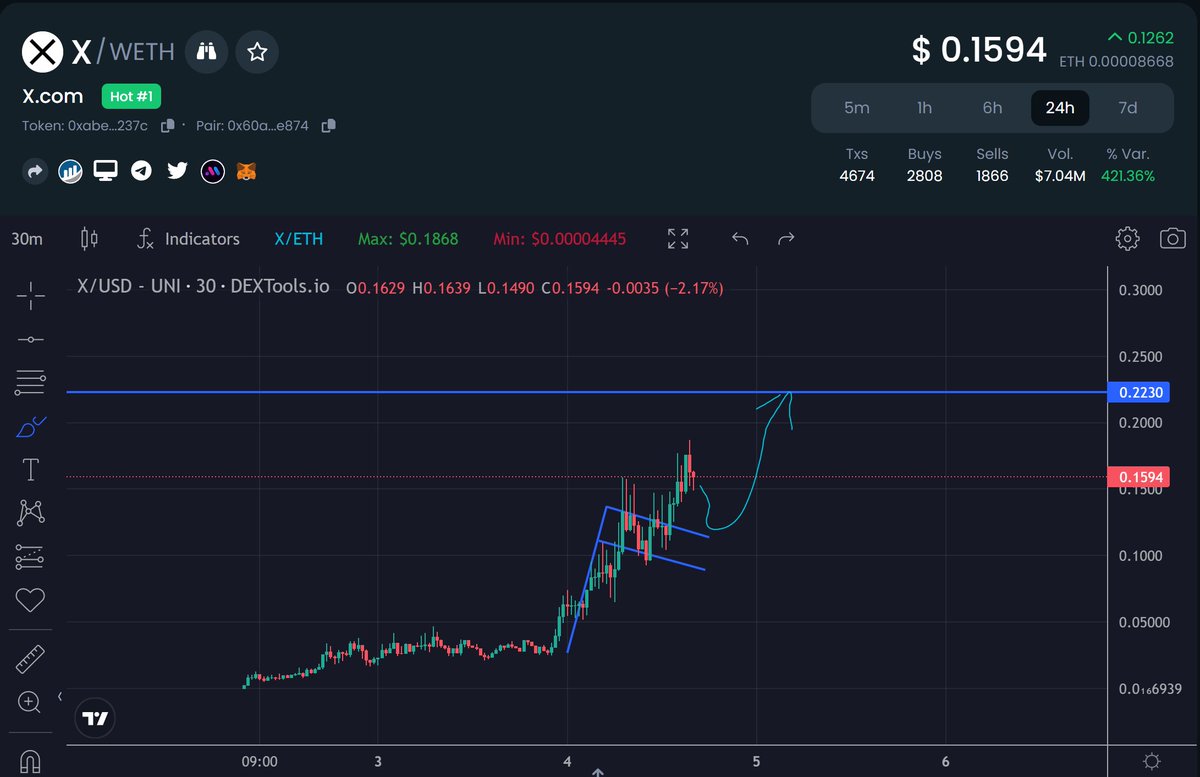Click the 0.3000 price axis label
Screen dimensions: 1200x777
(x=1140, y=290)
